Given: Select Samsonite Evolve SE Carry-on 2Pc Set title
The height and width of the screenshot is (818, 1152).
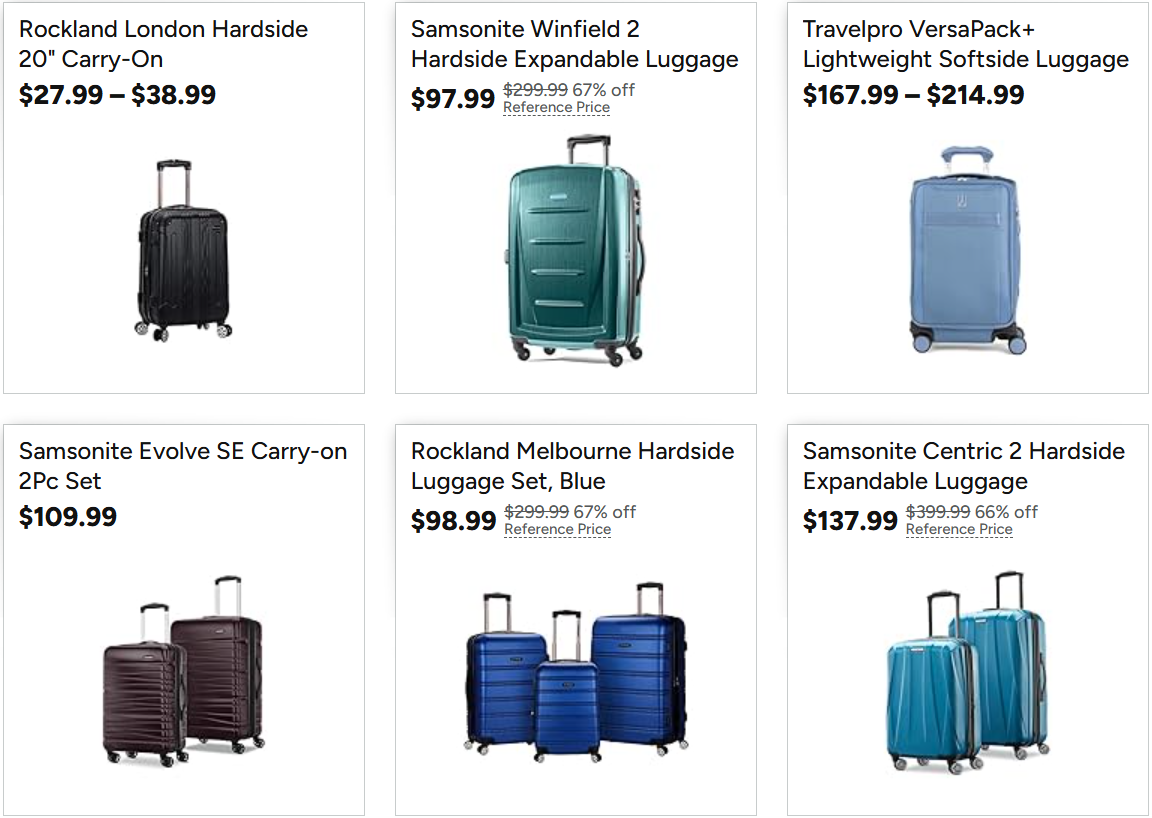Looking at the screenshot, I should (183, 466).
